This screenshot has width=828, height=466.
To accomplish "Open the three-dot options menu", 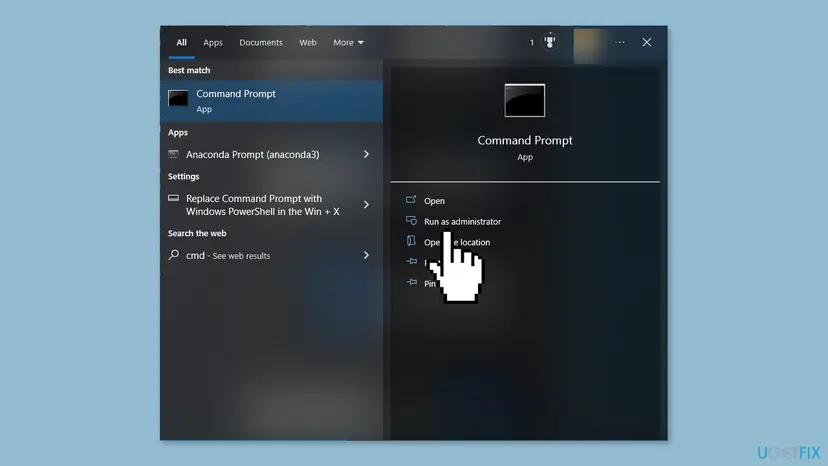I will pyautogui.click(x=620, y=42).
